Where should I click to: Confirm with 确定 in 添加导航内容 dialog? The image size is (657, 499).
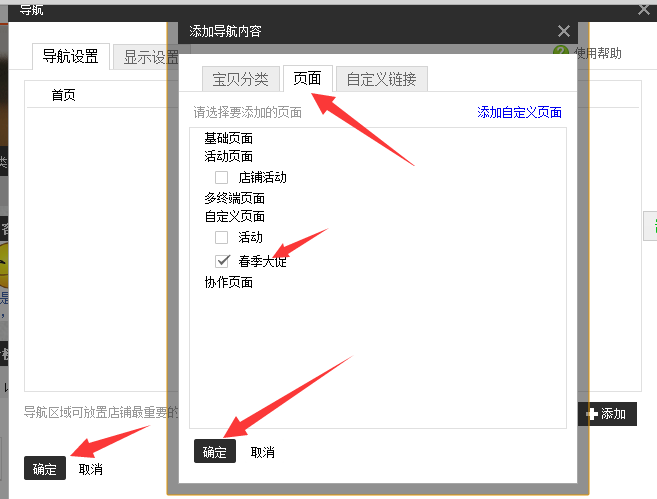coord(215,452)
